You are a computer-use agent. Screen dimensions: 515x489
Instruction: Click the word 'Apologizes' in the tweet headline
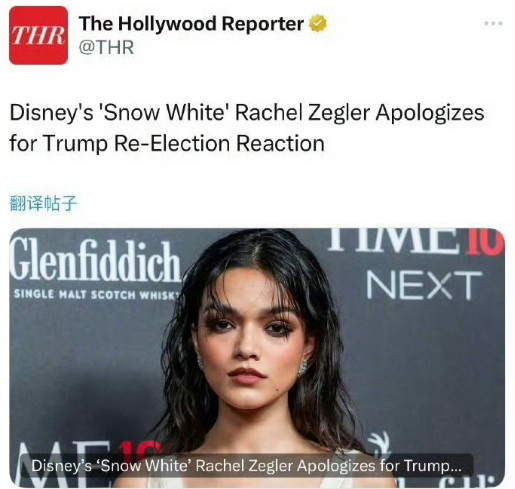click(x=430, y=113)
